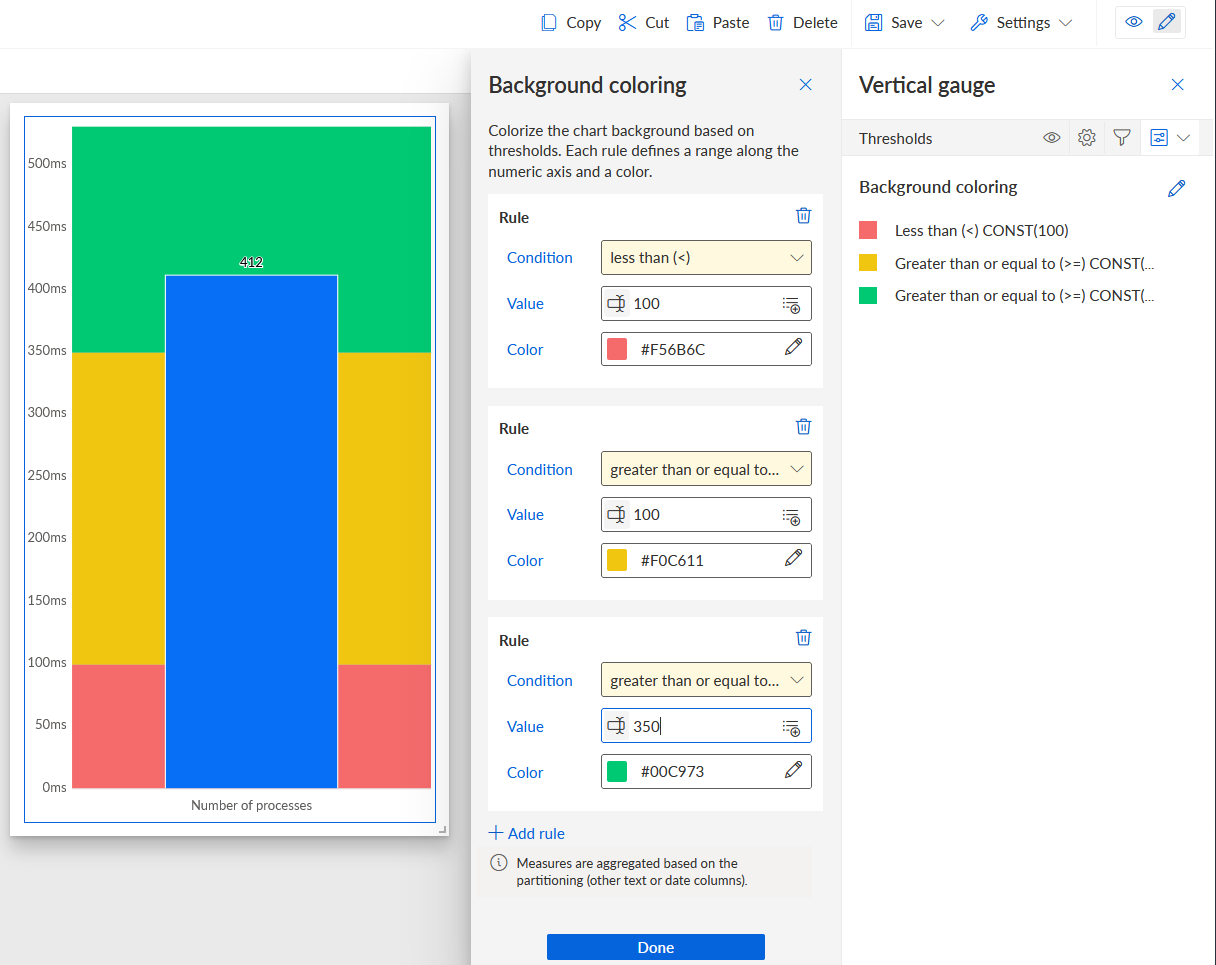This screenshot has width=1216, height=965.
Task: Select the green Greater than or equal entry
Action: click(1007, 295)
